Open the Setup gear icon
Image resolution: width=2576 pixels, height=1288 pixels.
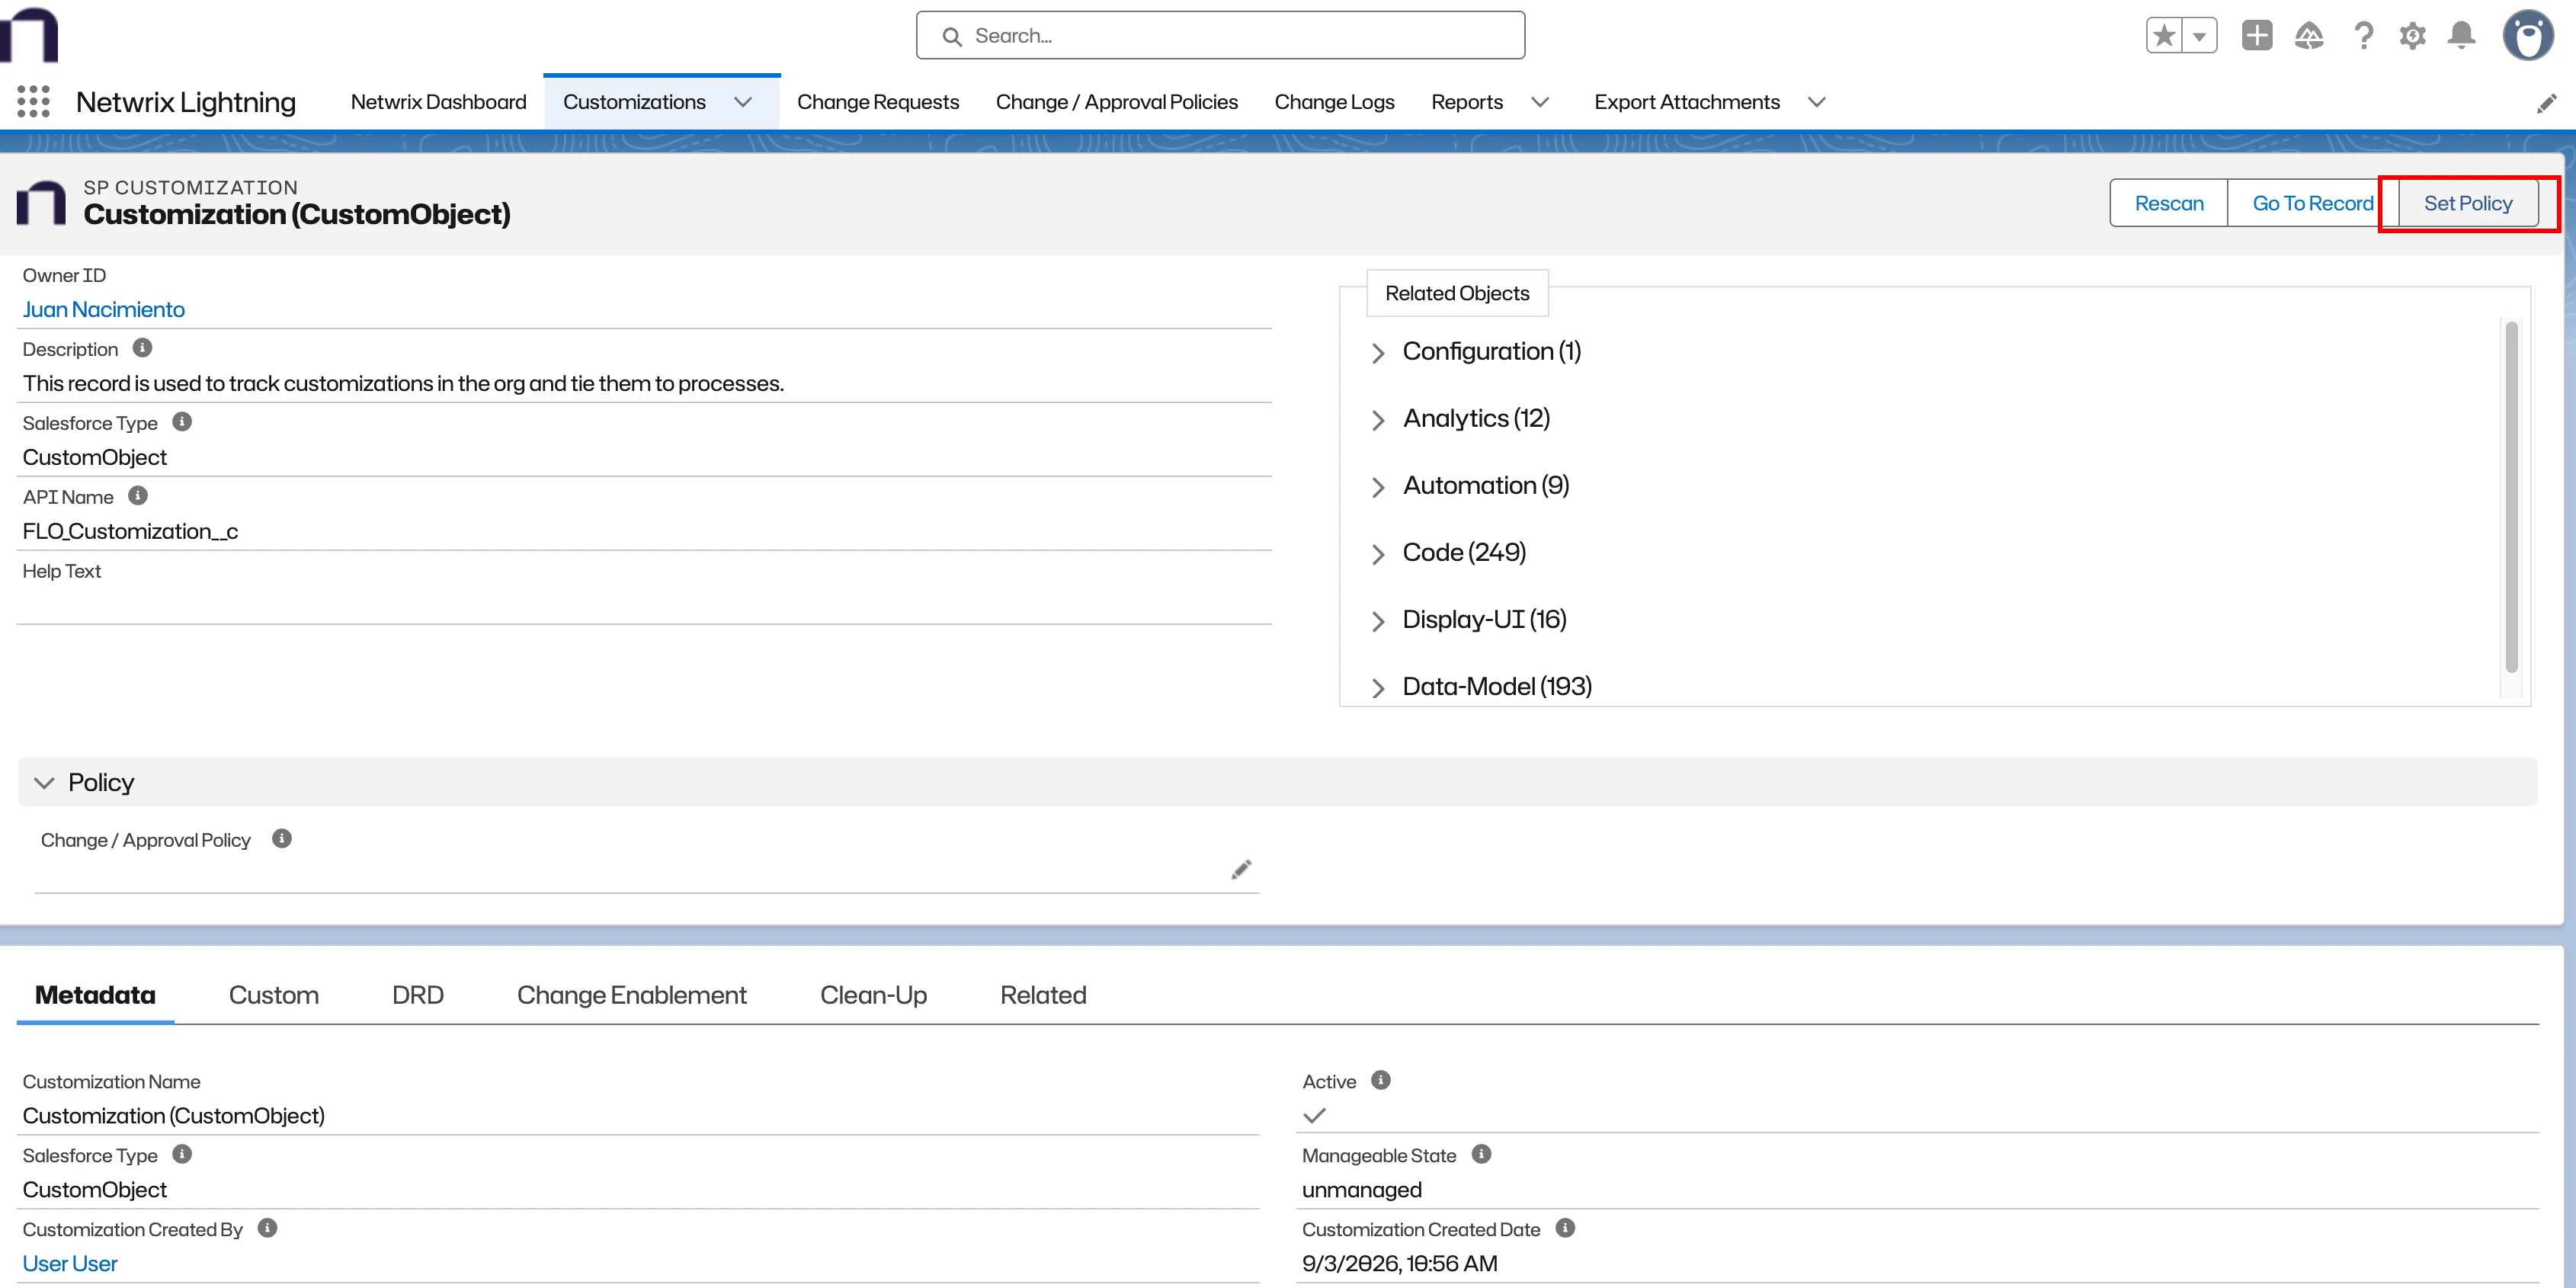(x=2413, y=36)
